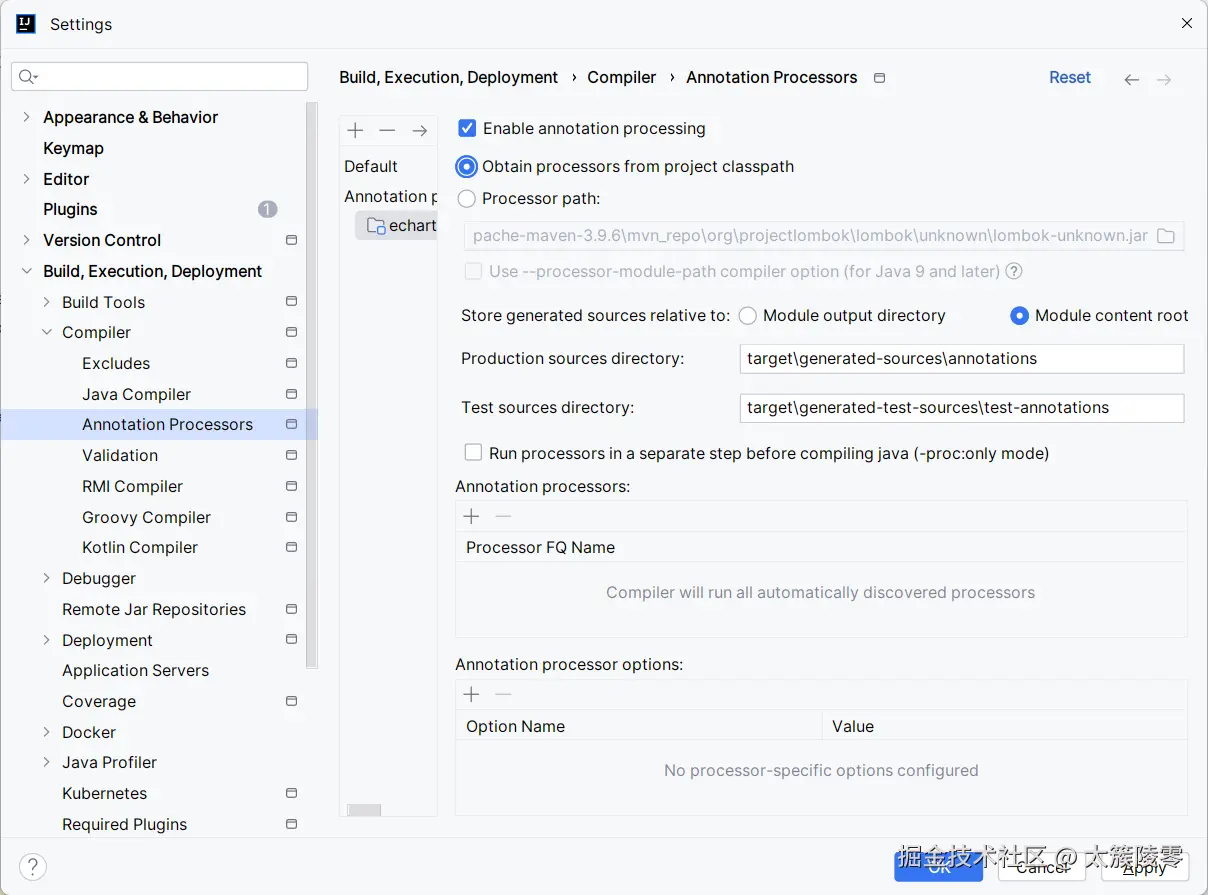Click the search icon in settings search
The image size is (1208, 895).
tap(27, 77)
